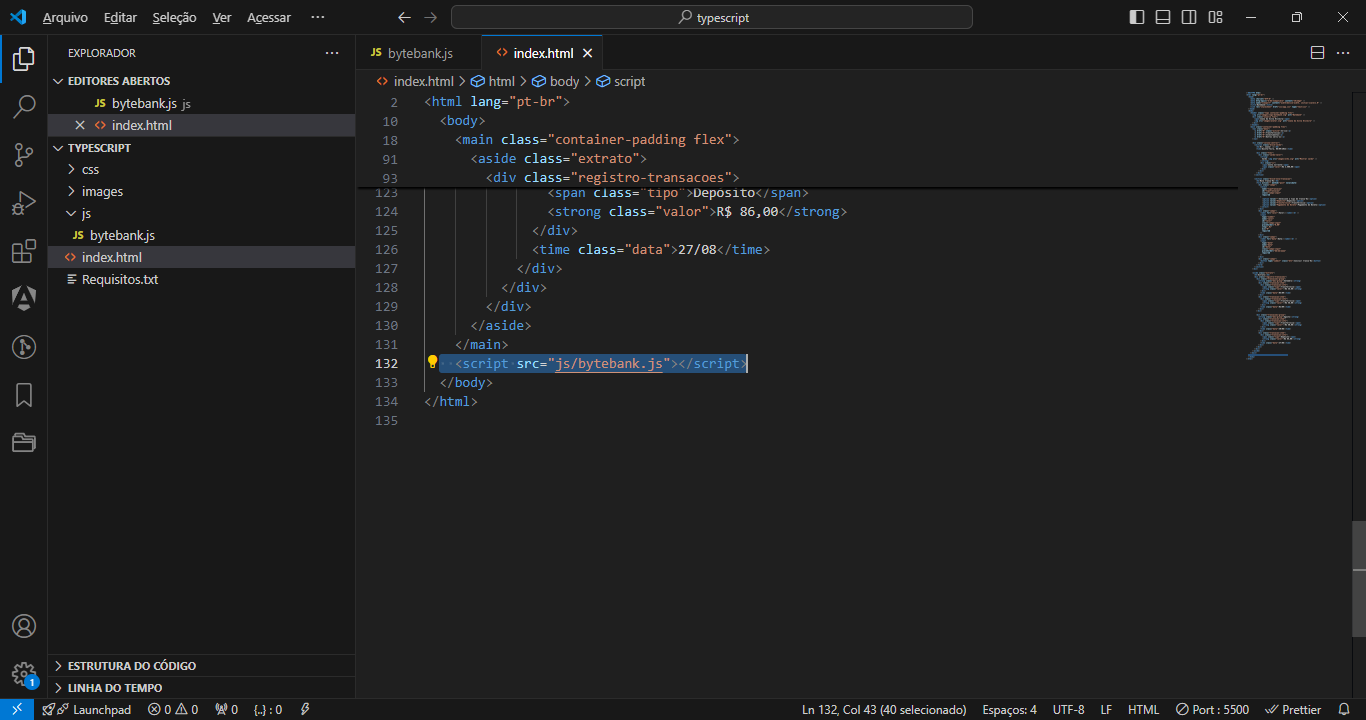
Task: Open Requisitos.txt in the explorer
Action: [x=201, y=279]
